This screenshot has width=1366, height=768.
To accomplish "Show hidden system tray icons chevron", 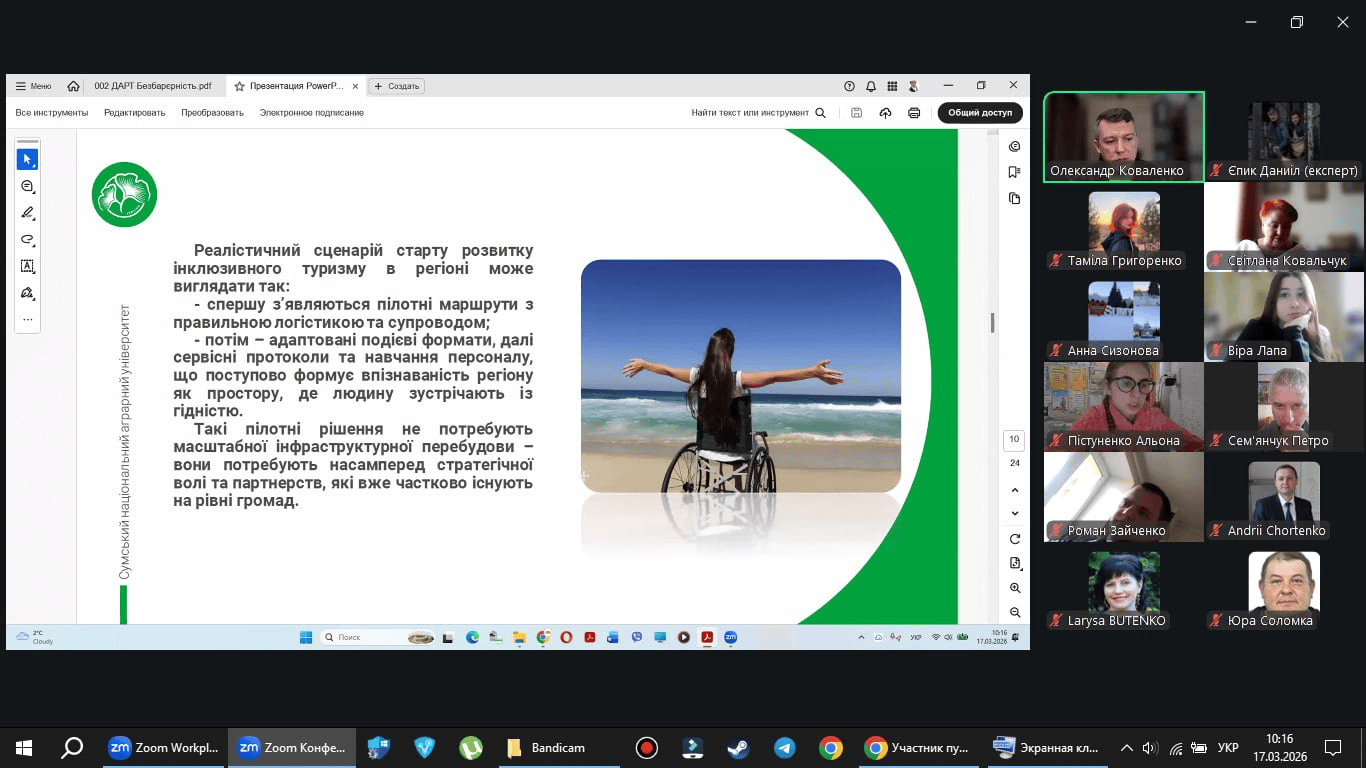I will tap(1126, 748).
